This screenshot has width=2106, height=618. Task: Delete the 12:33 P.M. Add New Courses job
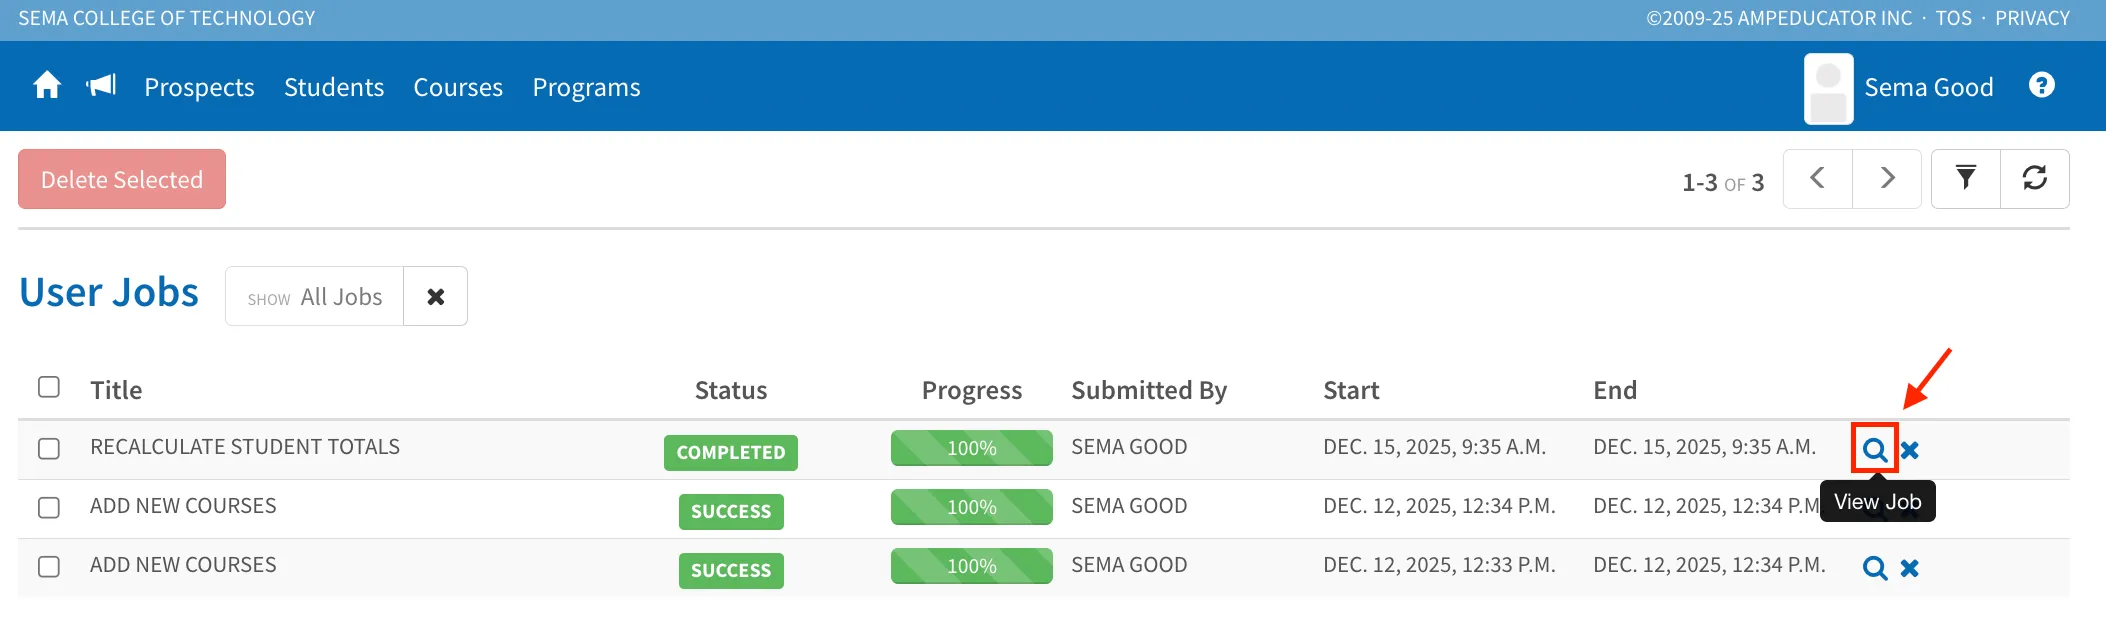tap(1910, 568)
